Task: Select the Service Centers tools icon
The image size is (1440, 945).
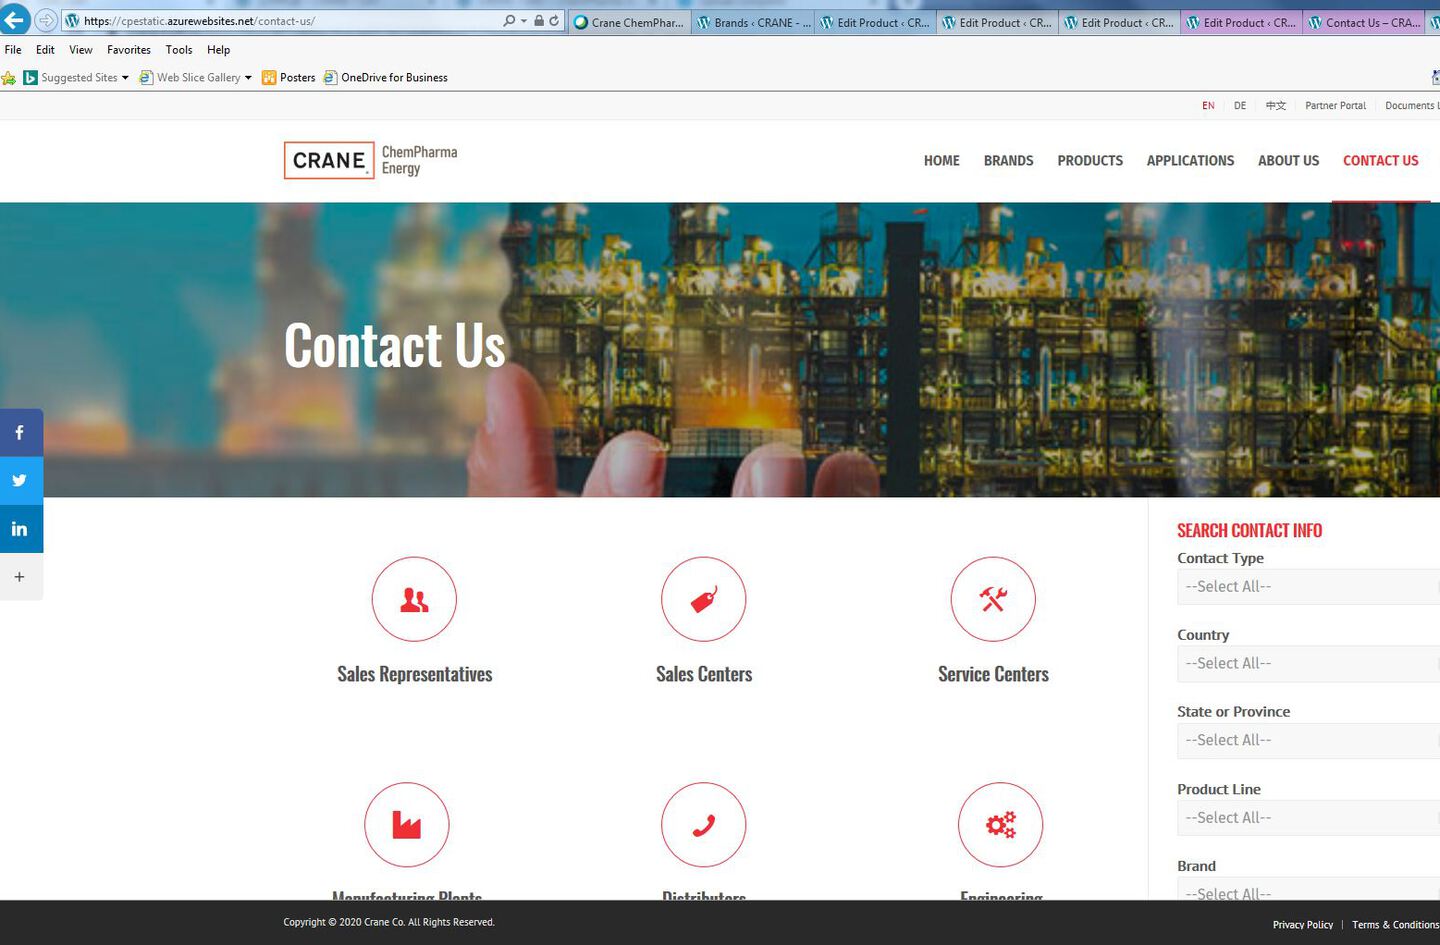Action: pyautogui.click(x=993, y=599)
